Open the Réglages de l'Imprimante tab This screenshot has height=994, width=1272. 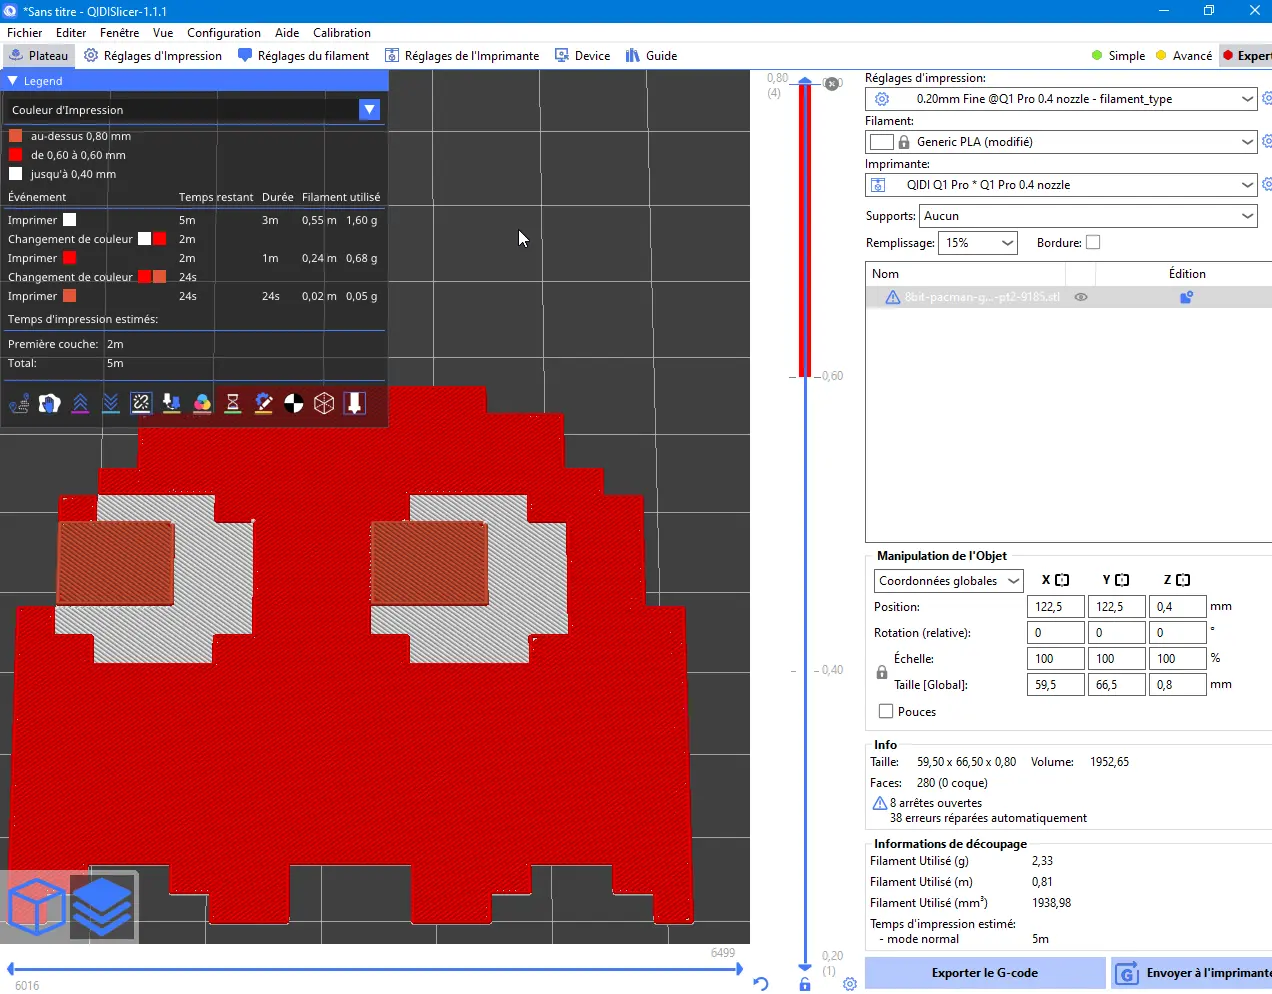[x=462, y=56]
